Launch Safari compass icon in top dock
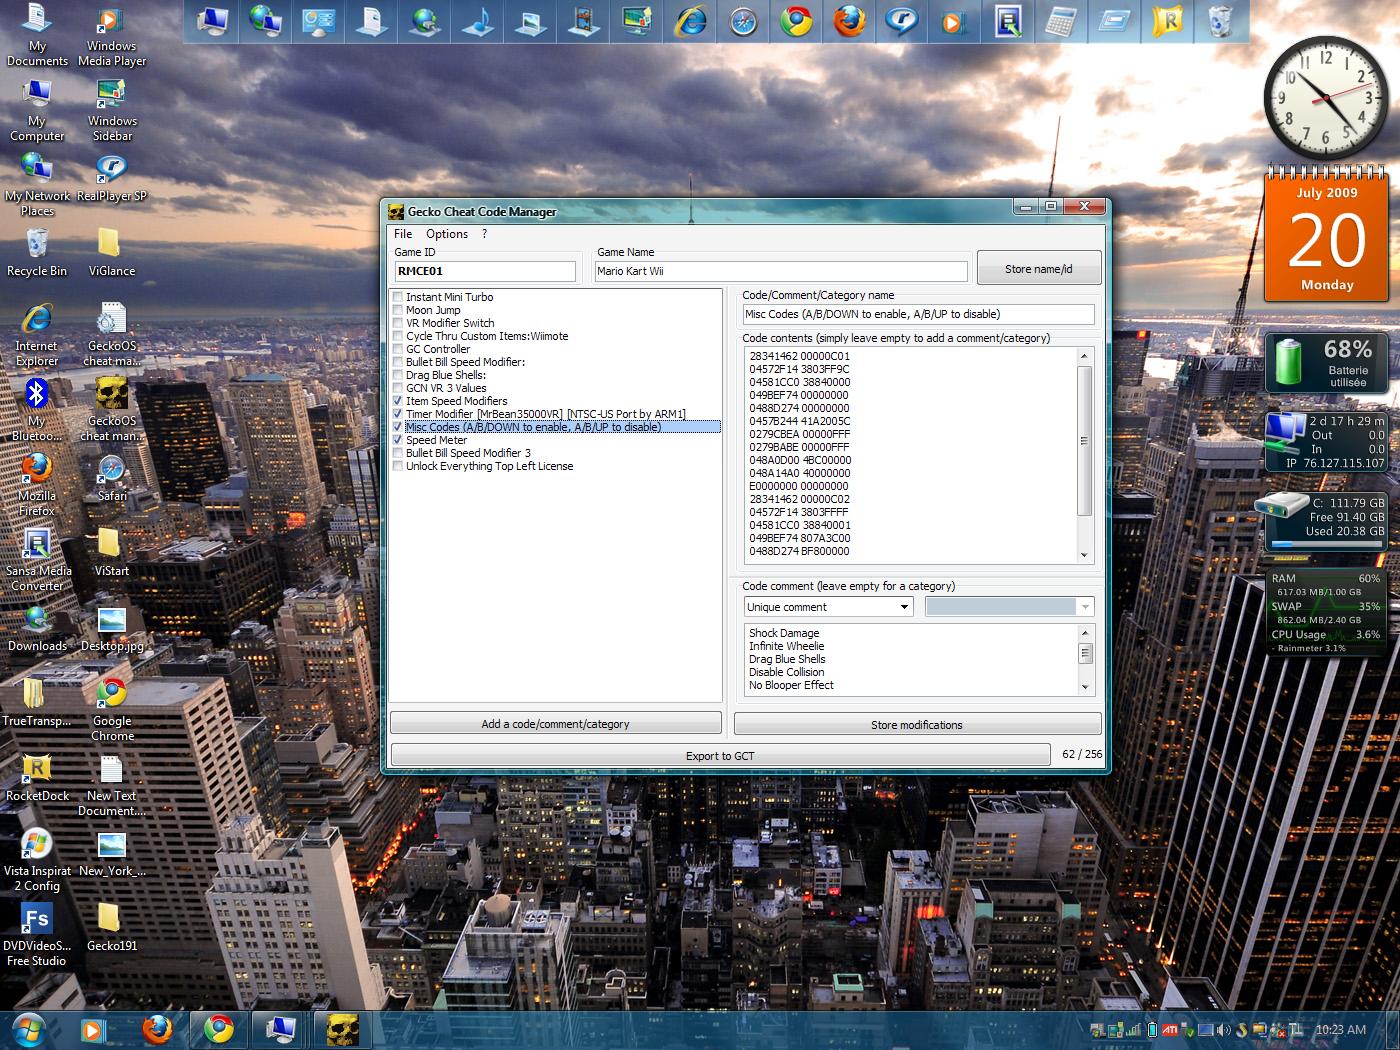The height and width of the screenshot is (1050, 1400). click(x=743, y=20)
